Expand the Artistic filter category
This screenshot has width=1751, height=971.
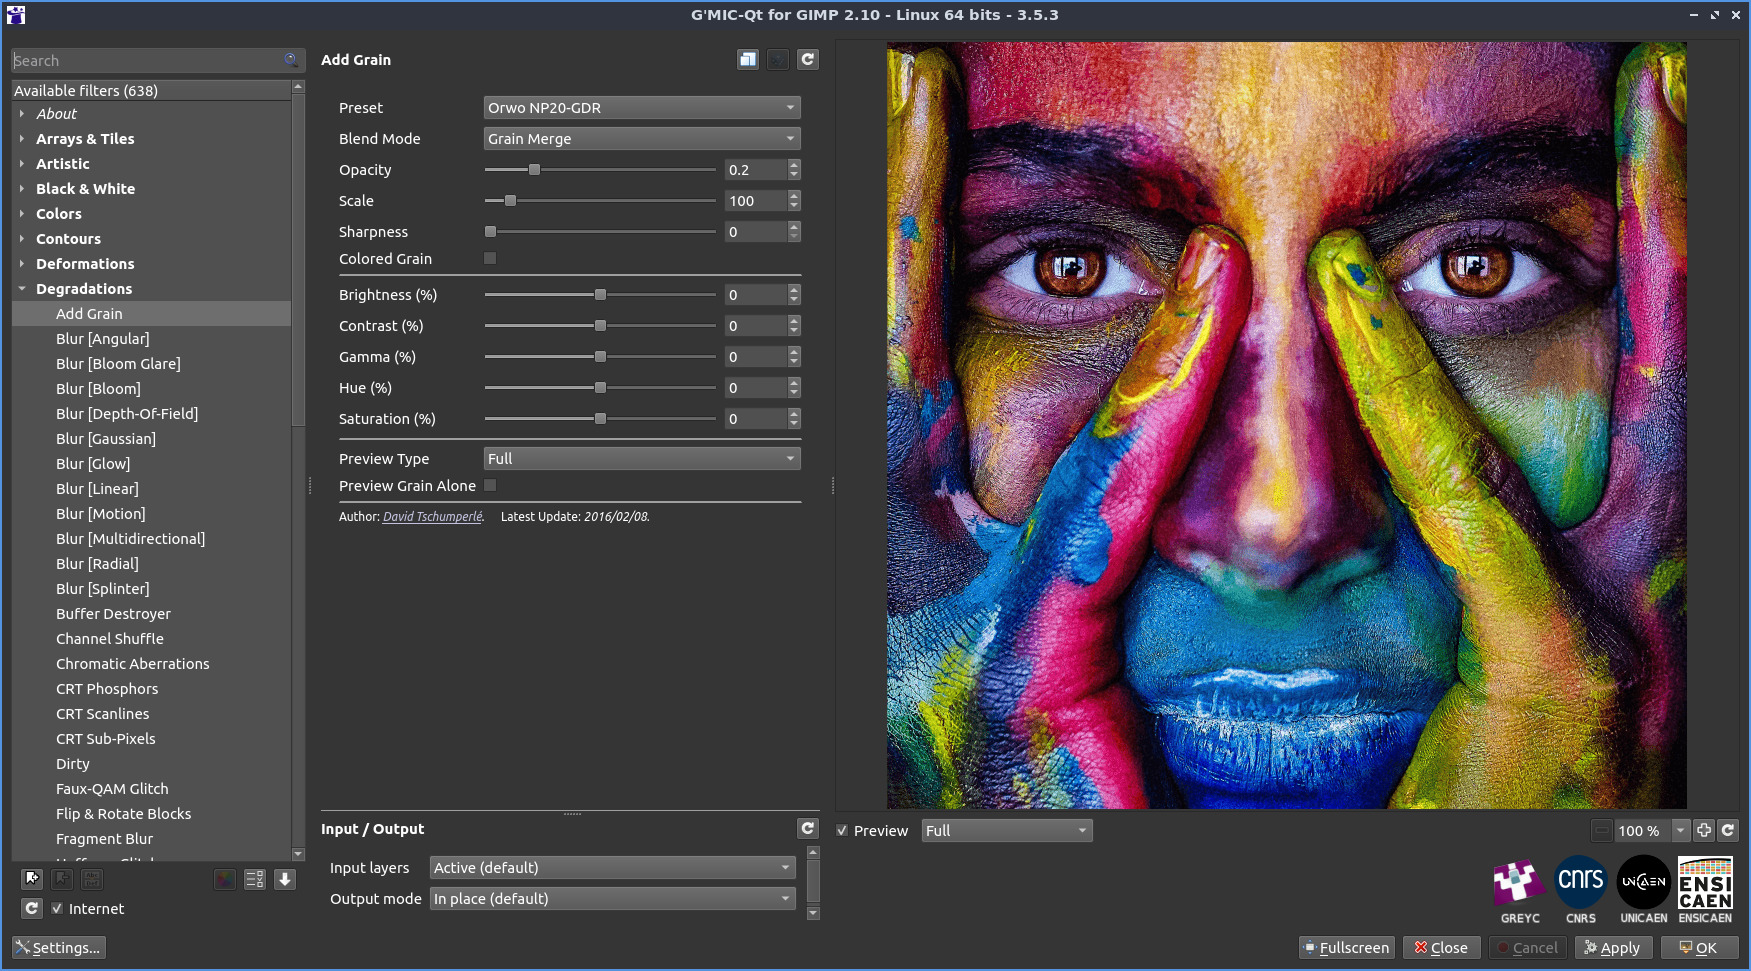[x=63, y=164]
